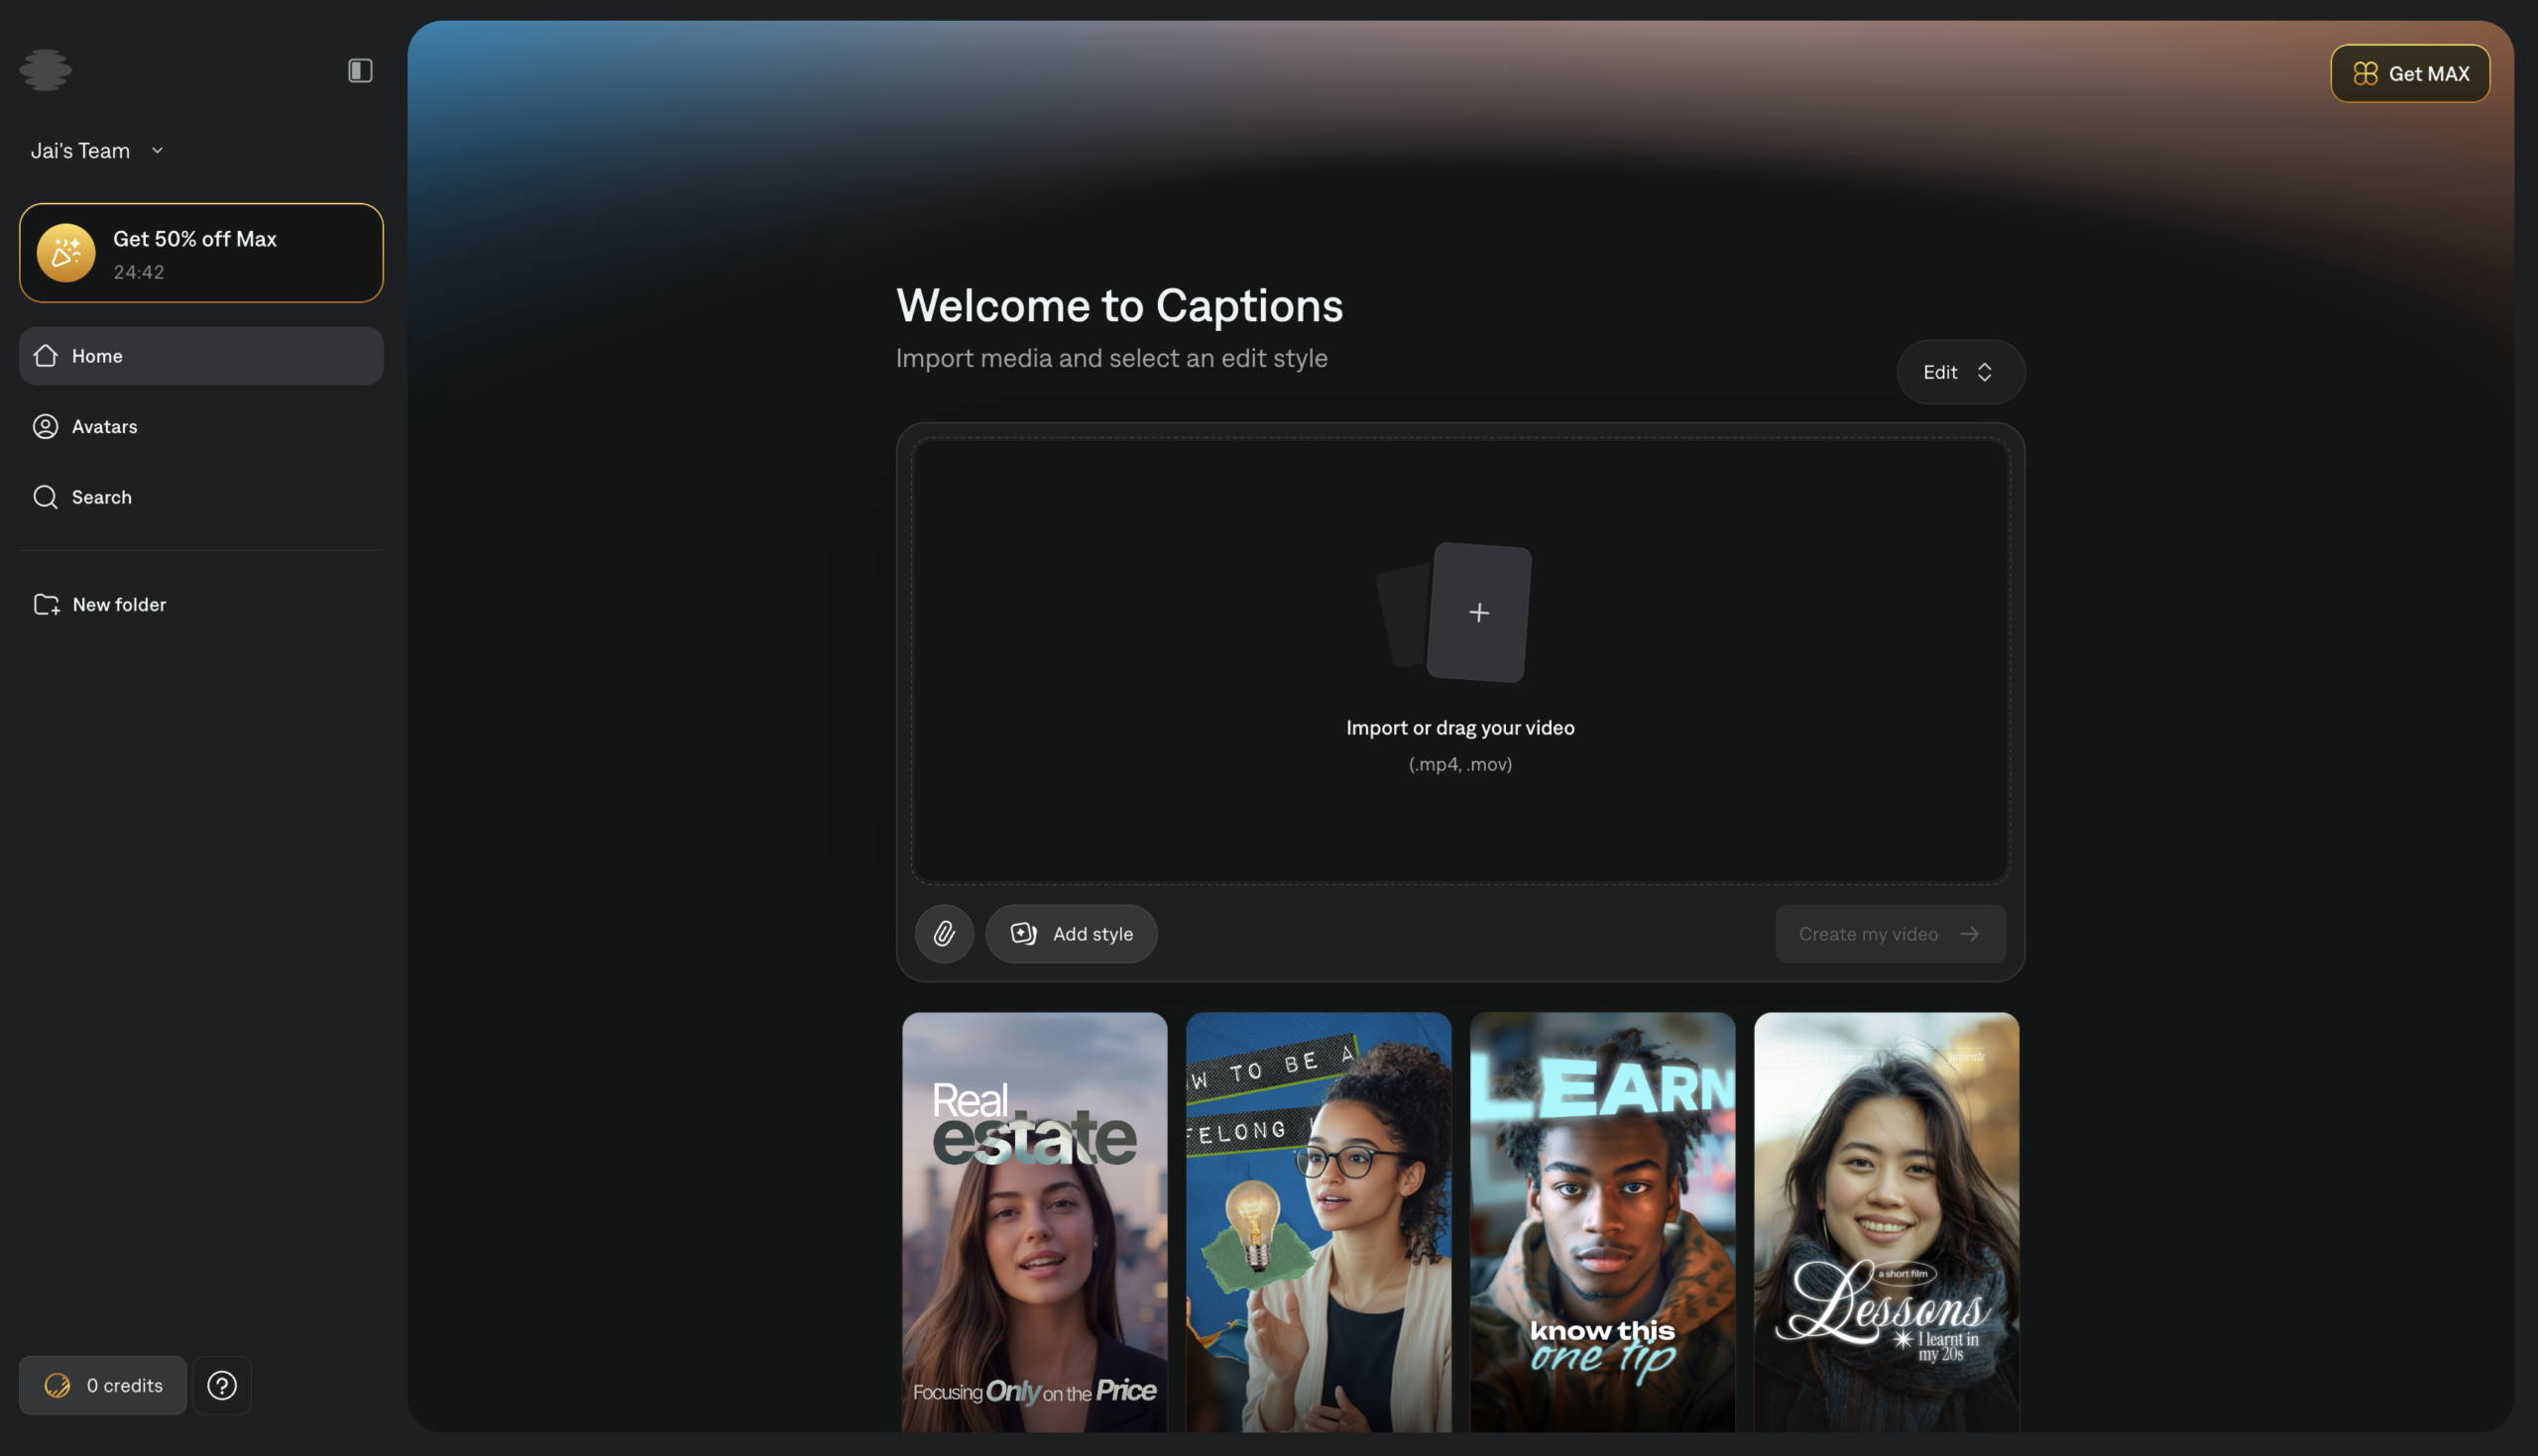Attach a file using paperclip icon
The width and height of the screenshot is (2538, 1456).
click(944, 934)
